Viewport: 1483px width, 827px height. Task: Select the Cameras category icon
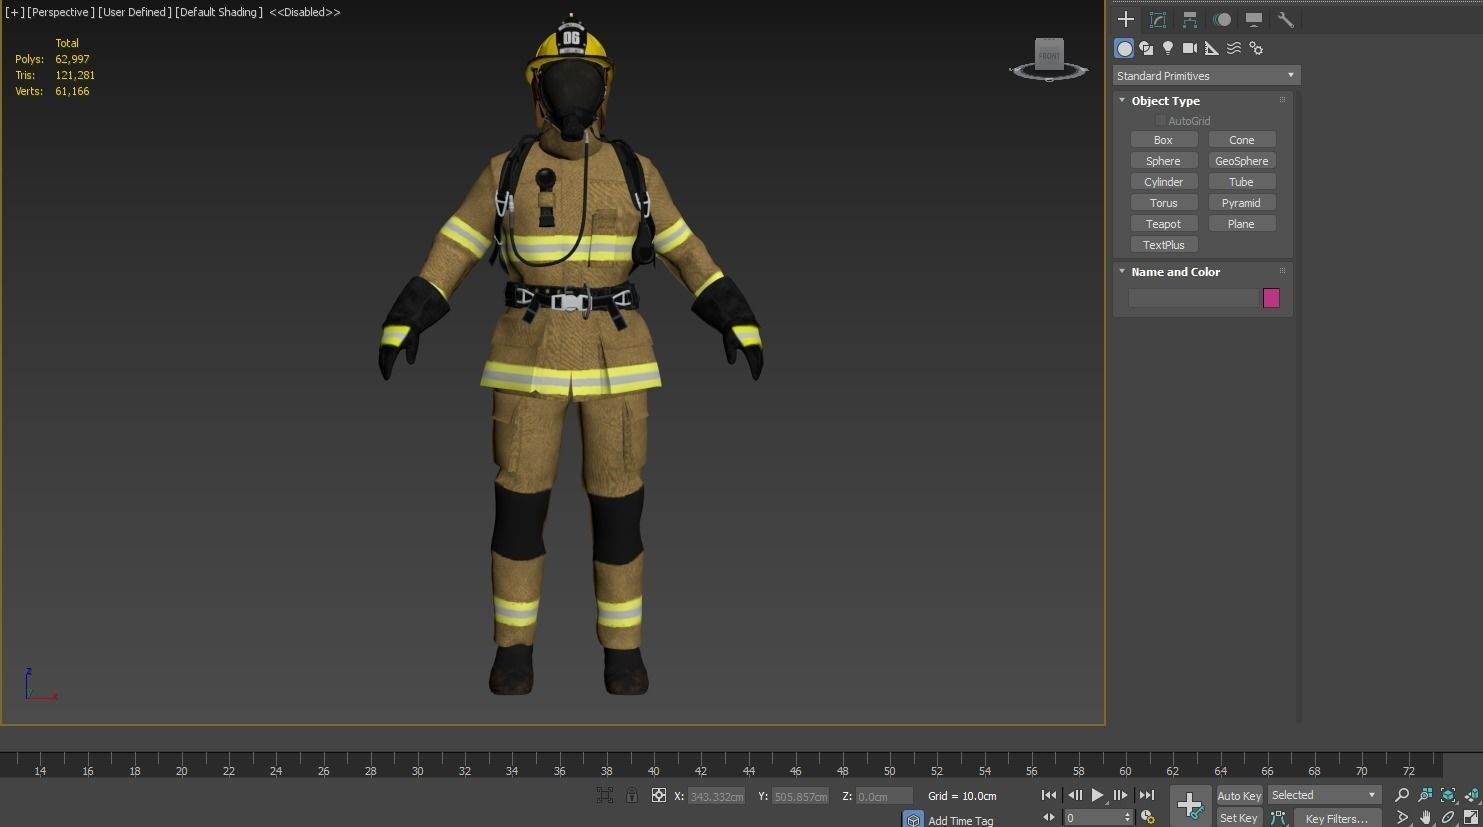pos(1190,48)
